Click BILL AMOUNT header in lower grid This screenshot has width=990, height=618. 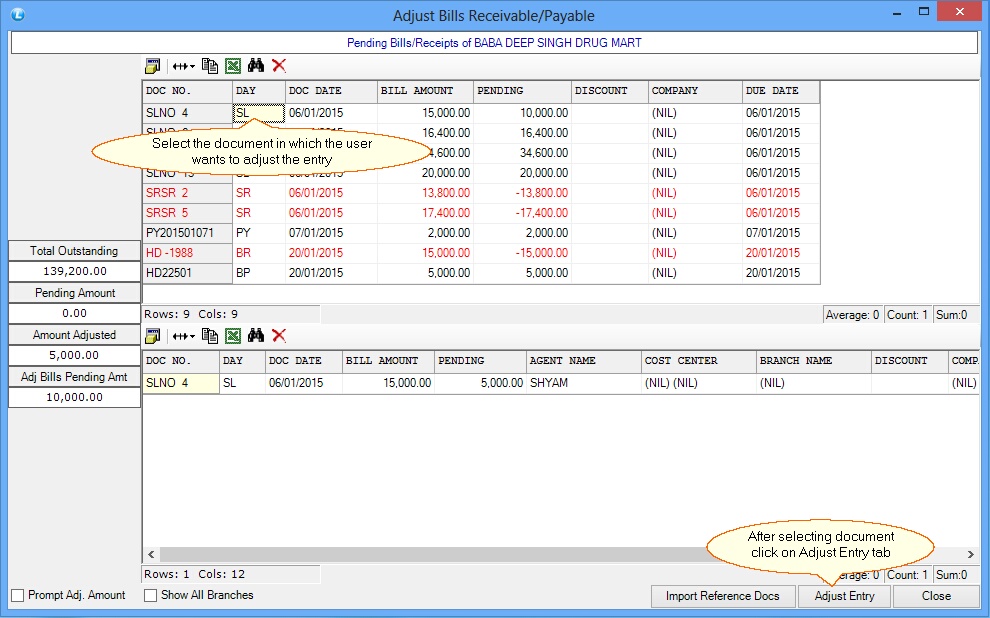(389, 361)
